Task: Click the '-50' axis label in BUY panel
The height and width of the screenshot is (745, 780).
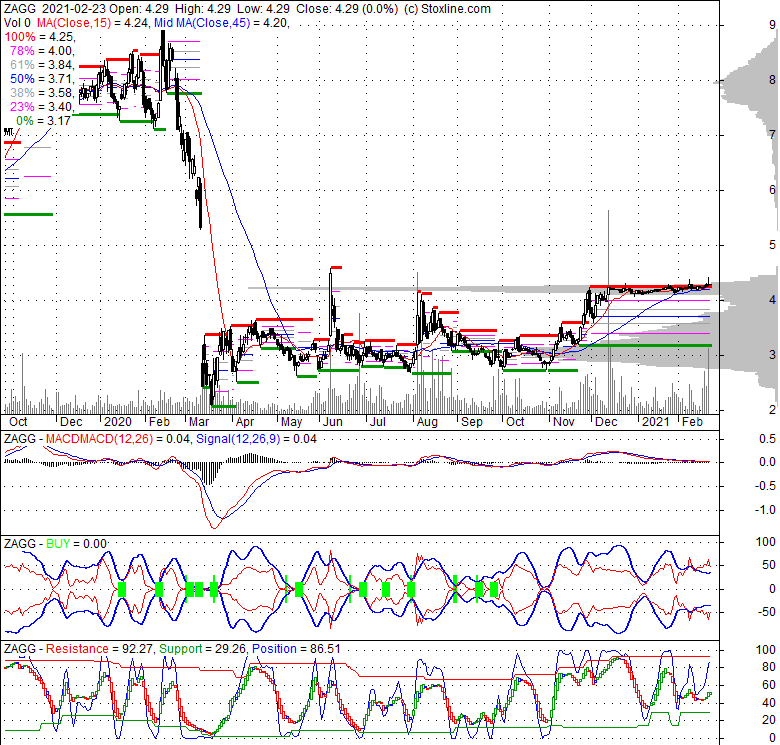Action: 766,612
